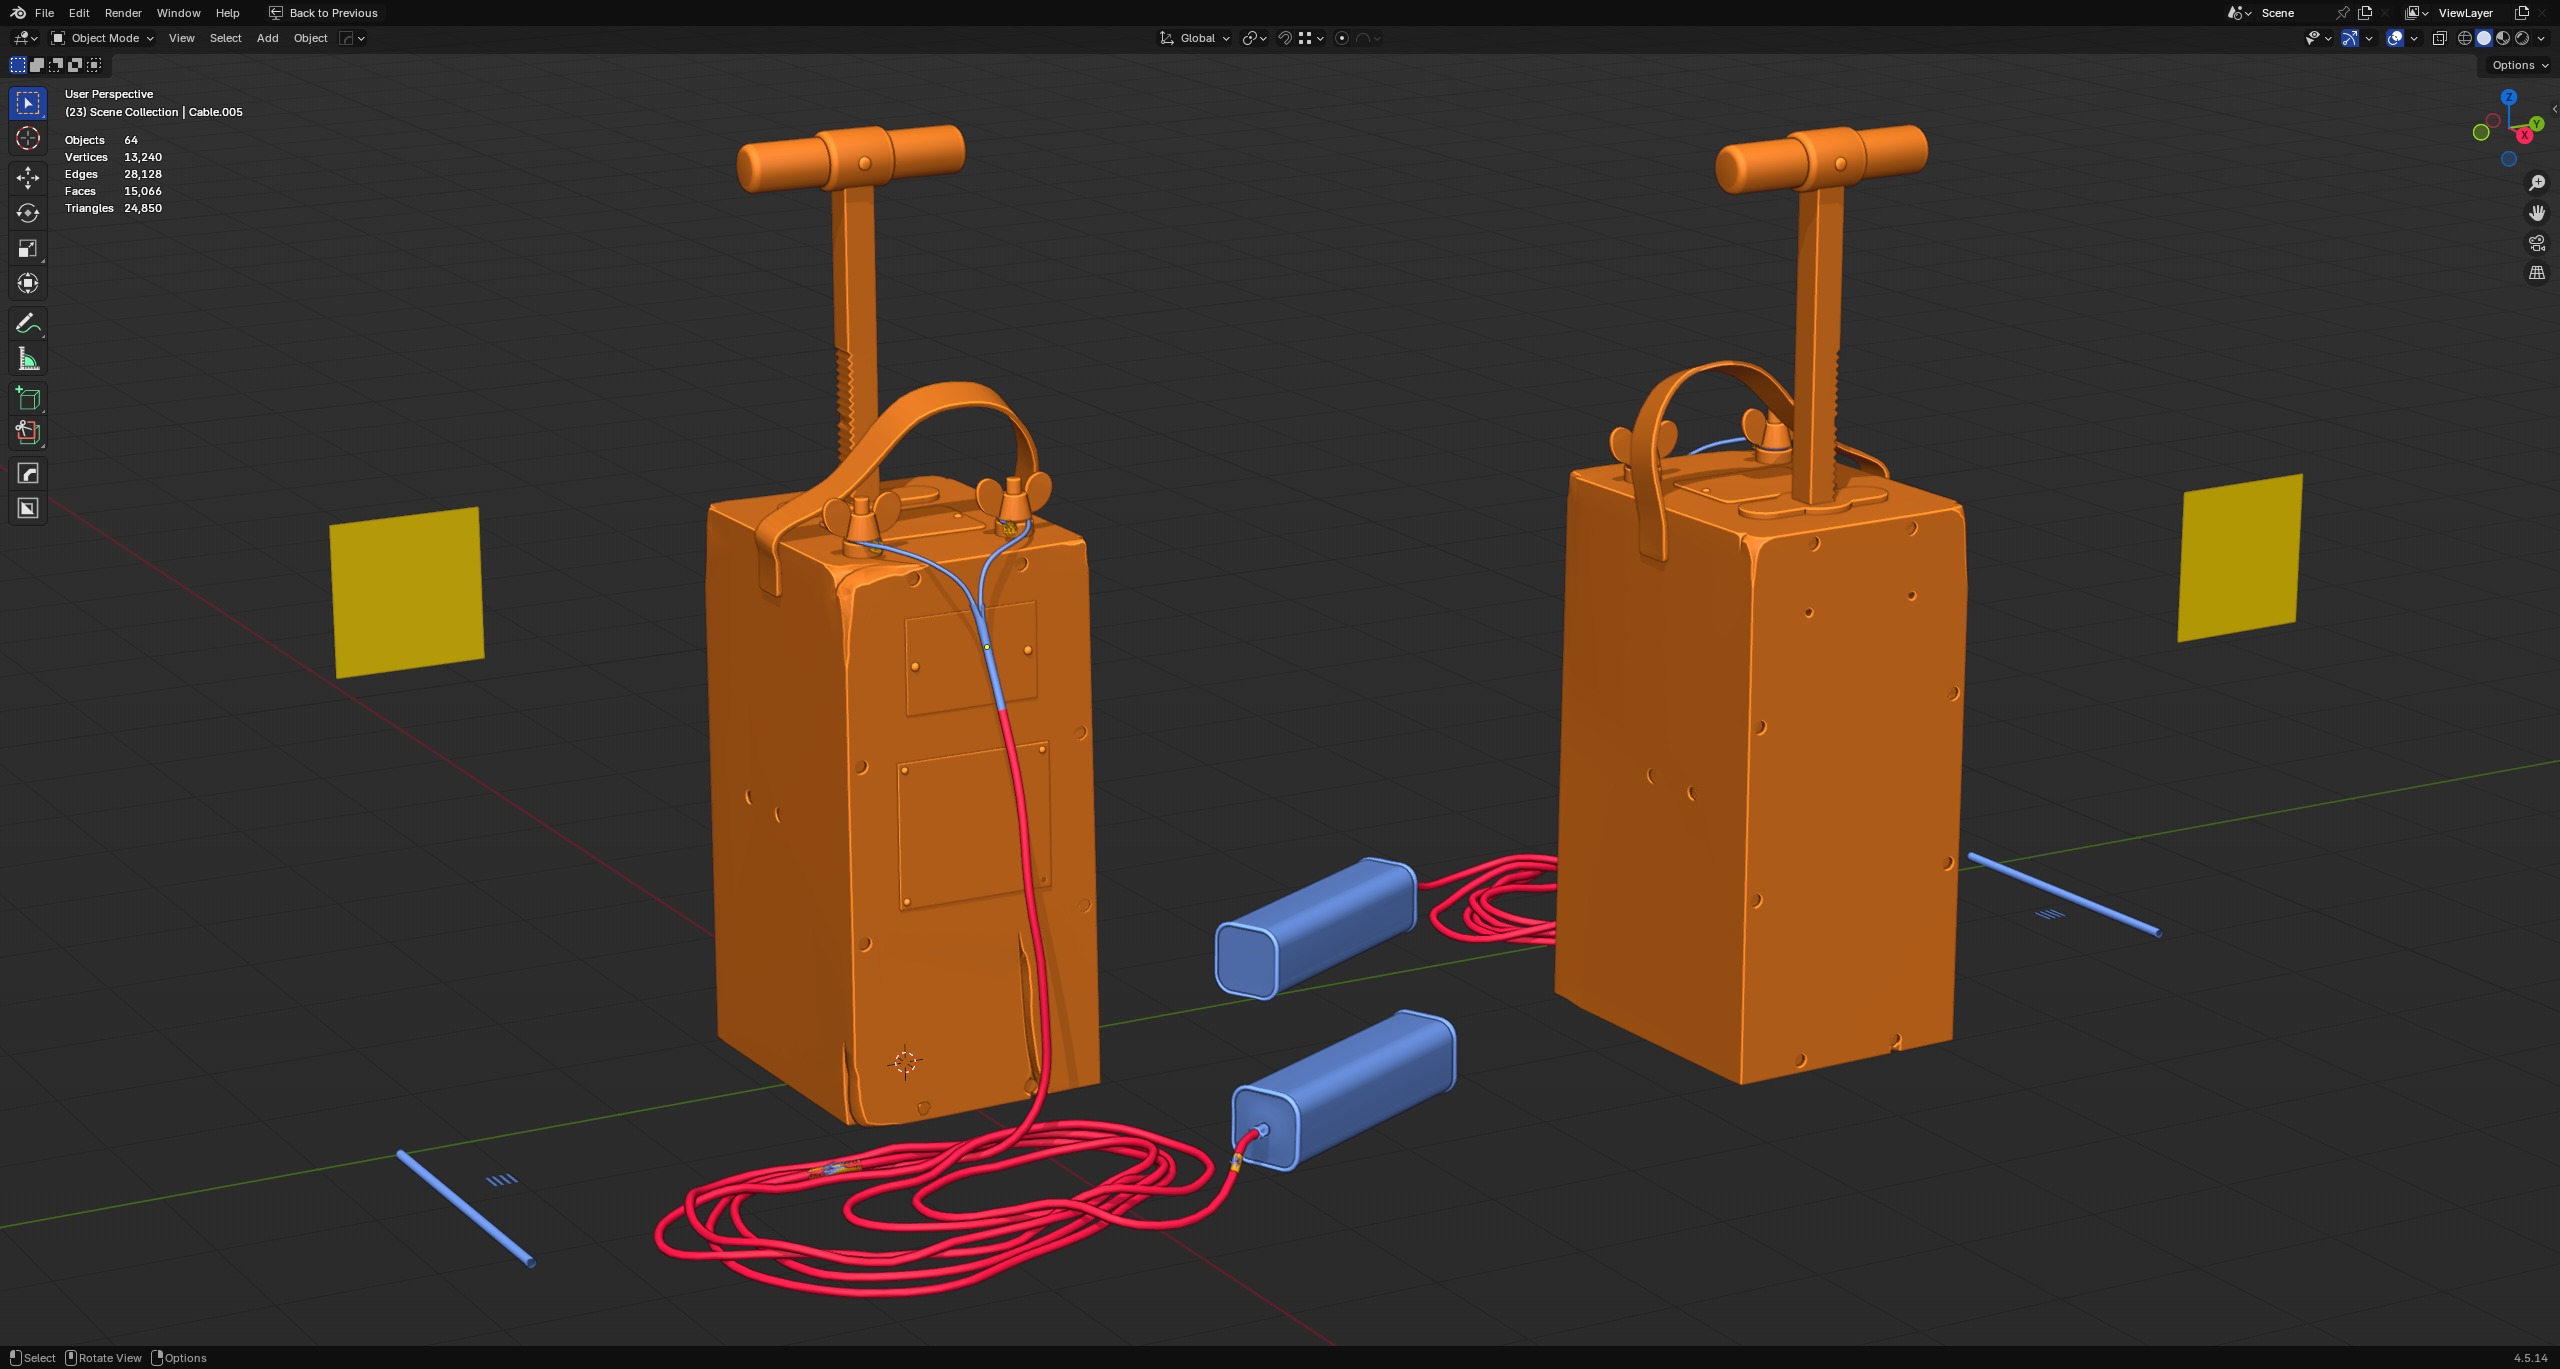The image size is (2560, 1369).
Task: Select the Transform tool
Action: (28, 283)
